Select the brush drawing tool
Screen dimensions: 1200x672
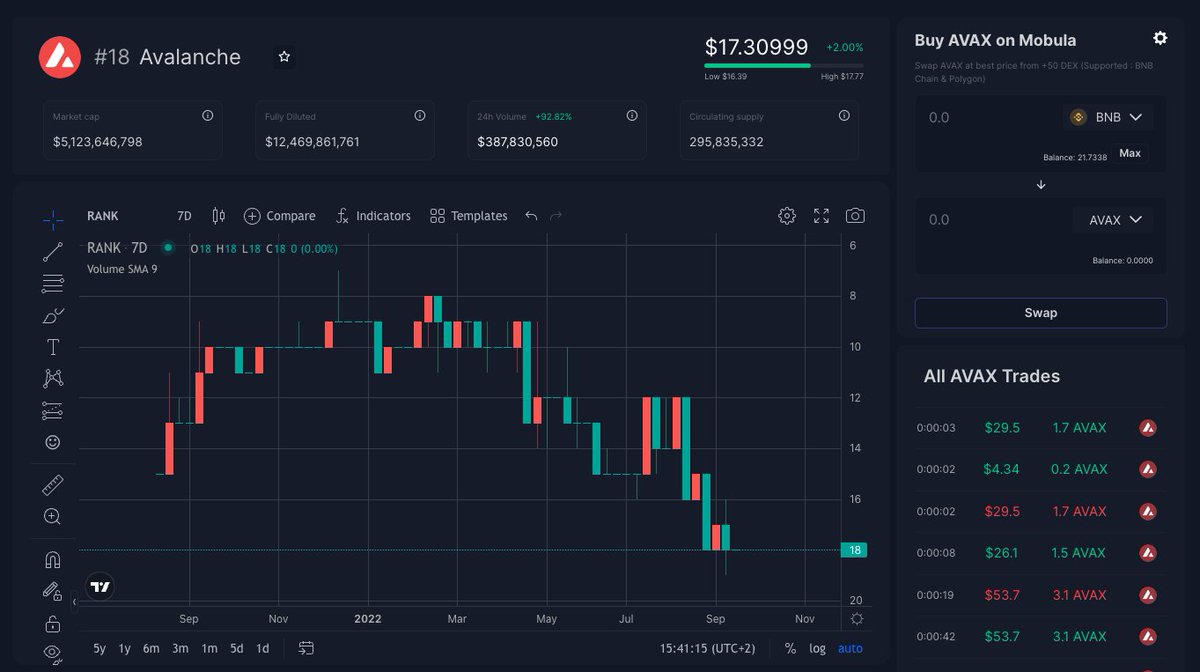pyautogui.click(x=53, y=316)
